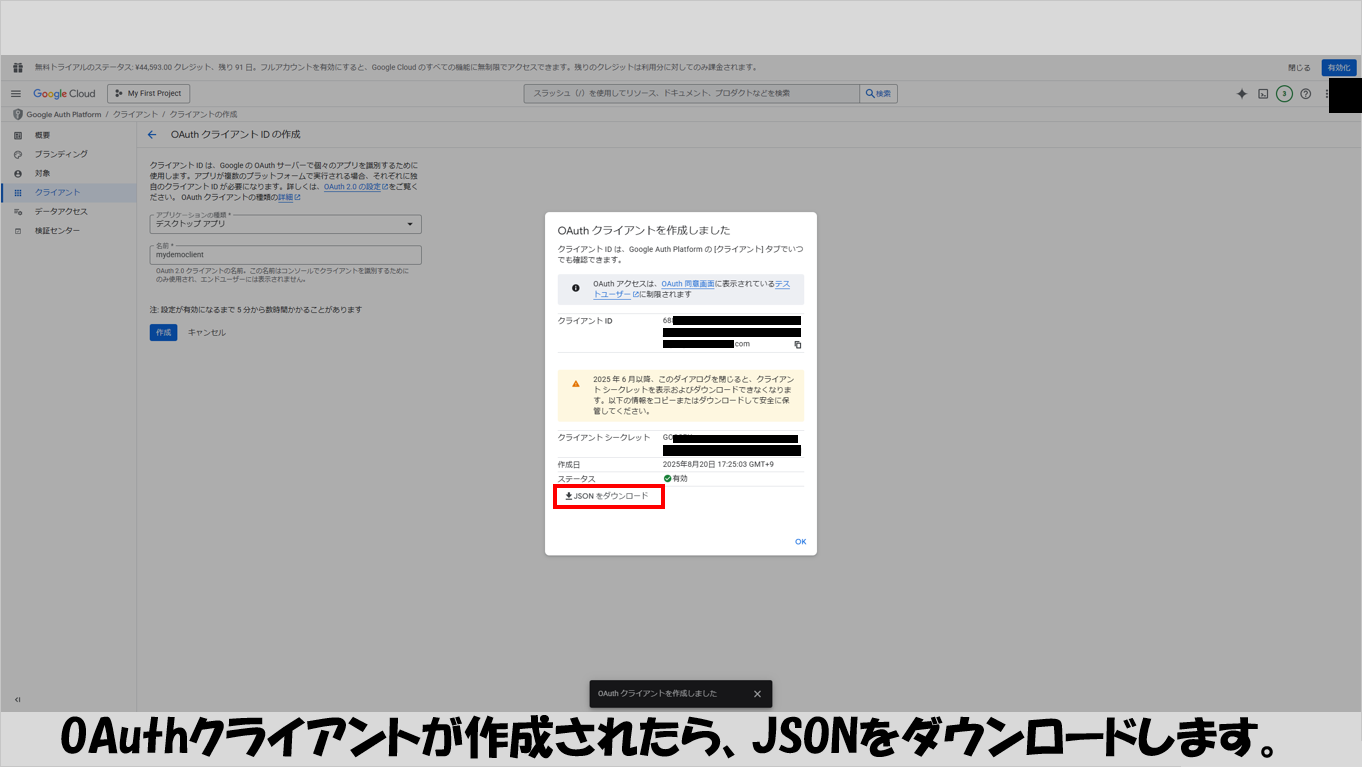Open the Gemini sparkle assistant icon
Image resolution: width=1362 pixels, height=767 pixels.
[x=1242, y=94]
